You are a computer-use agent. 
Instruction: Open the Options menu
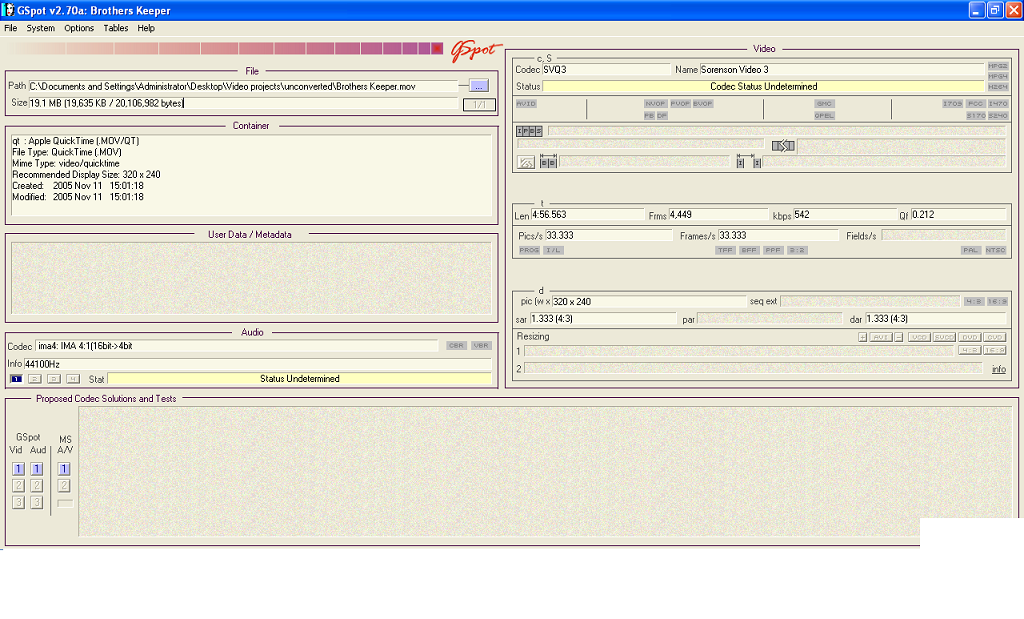pyautogui.click(x=79, y=28)
